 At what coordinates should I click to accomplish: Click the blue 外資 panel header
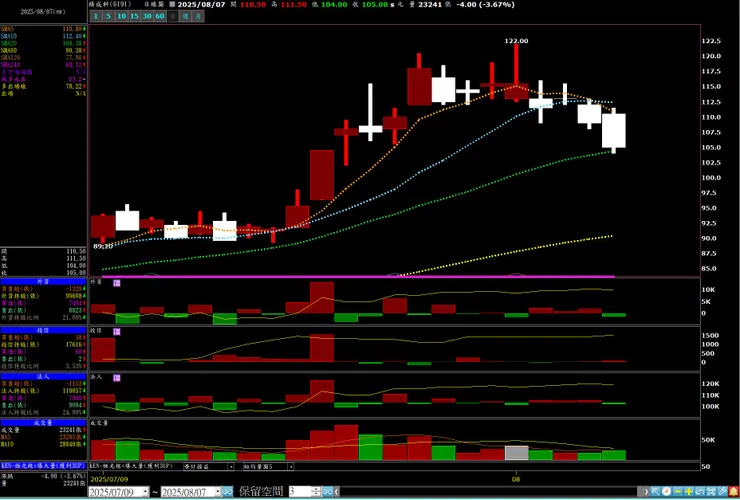(43, 281)
